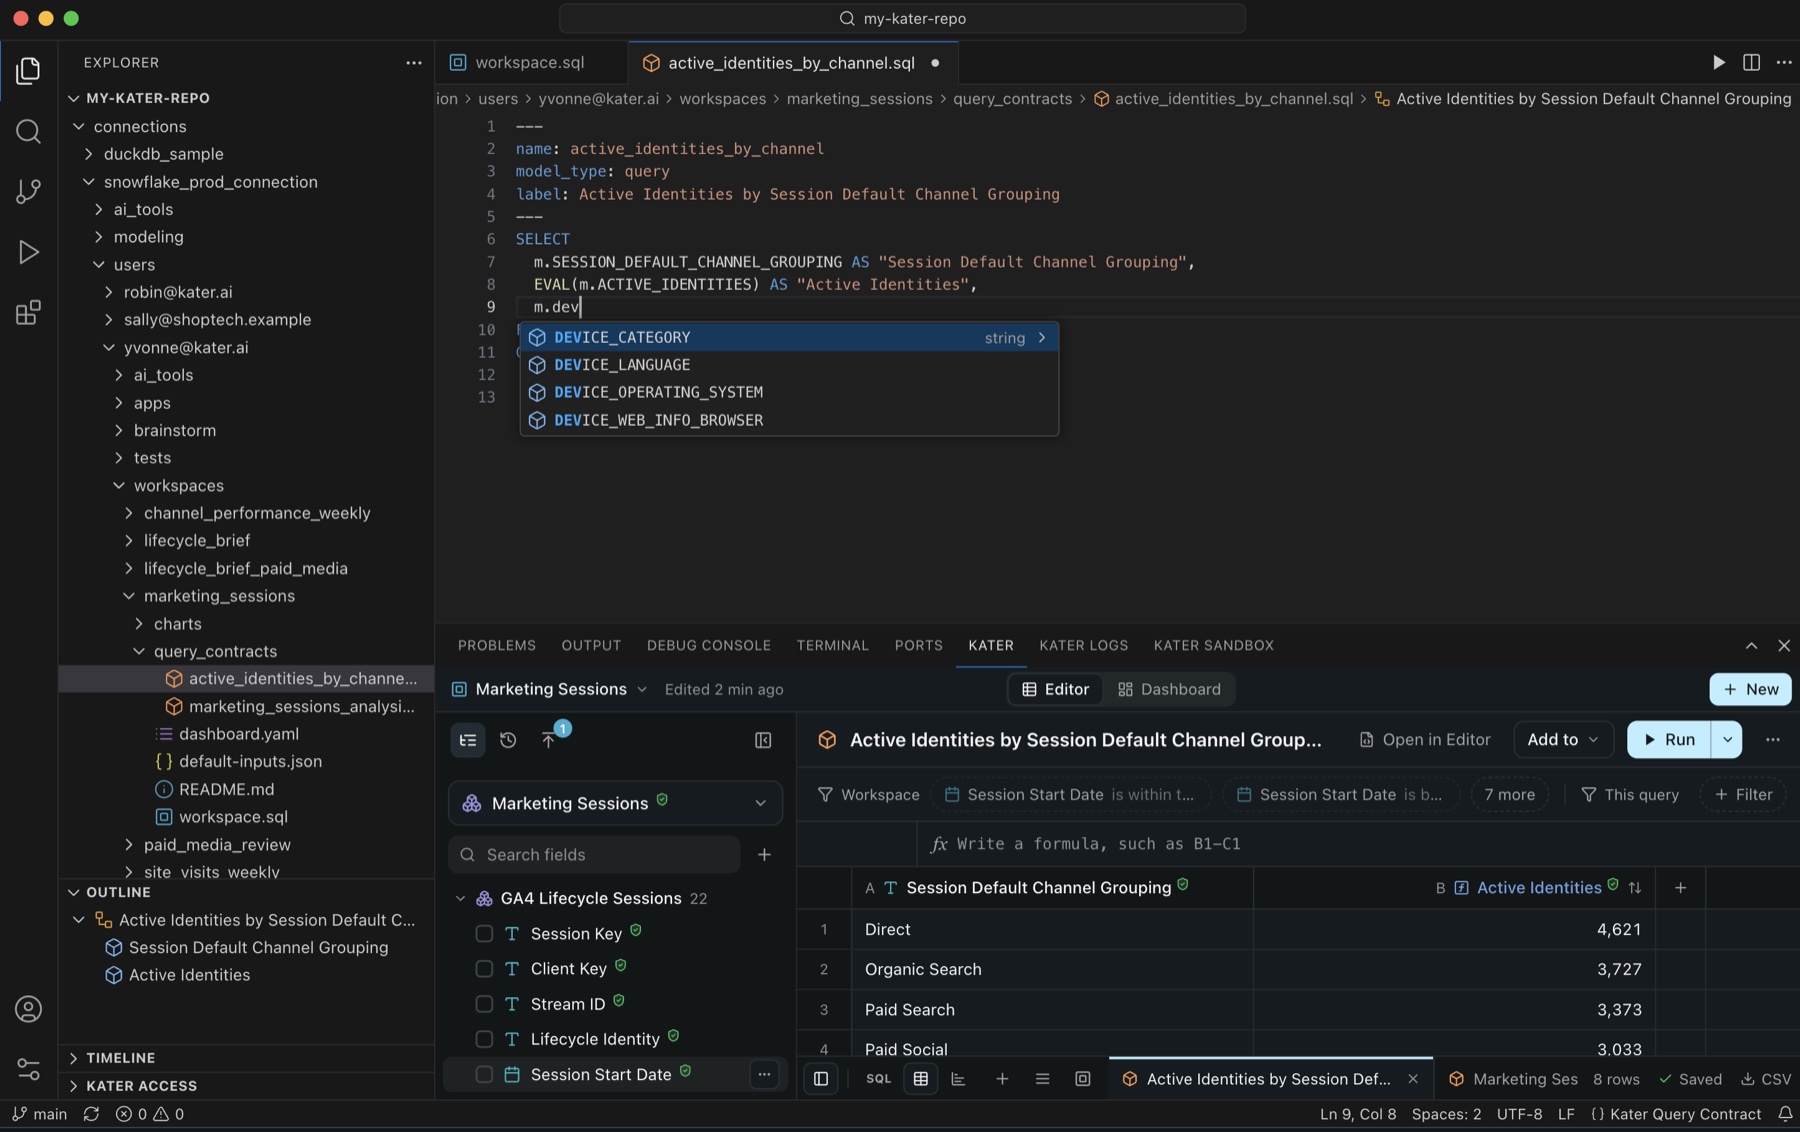The width and height of the screenshot is (1800, 1132).
Task: Select DEVICE_OPERATING_SYSTEM suggestion
Action: click(x=789, y=393)
